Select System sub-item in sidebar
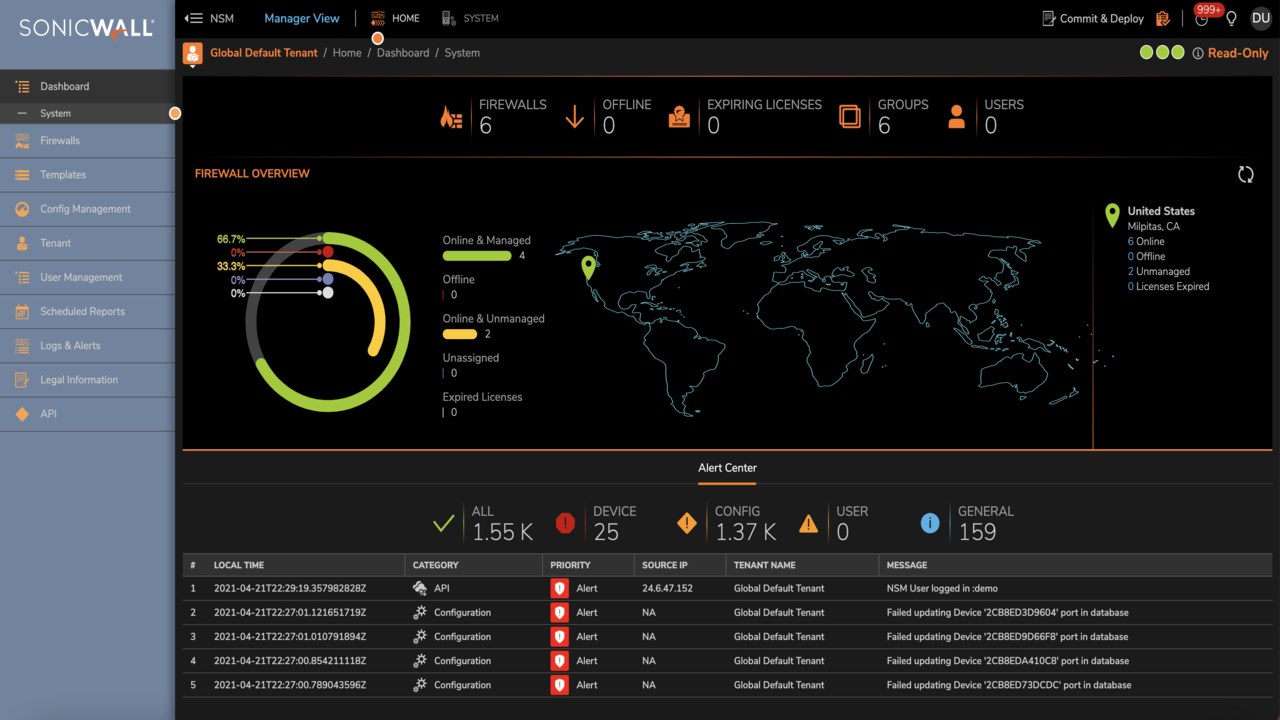This screenshot has height=720, width=1280. [x=87, y=113]
